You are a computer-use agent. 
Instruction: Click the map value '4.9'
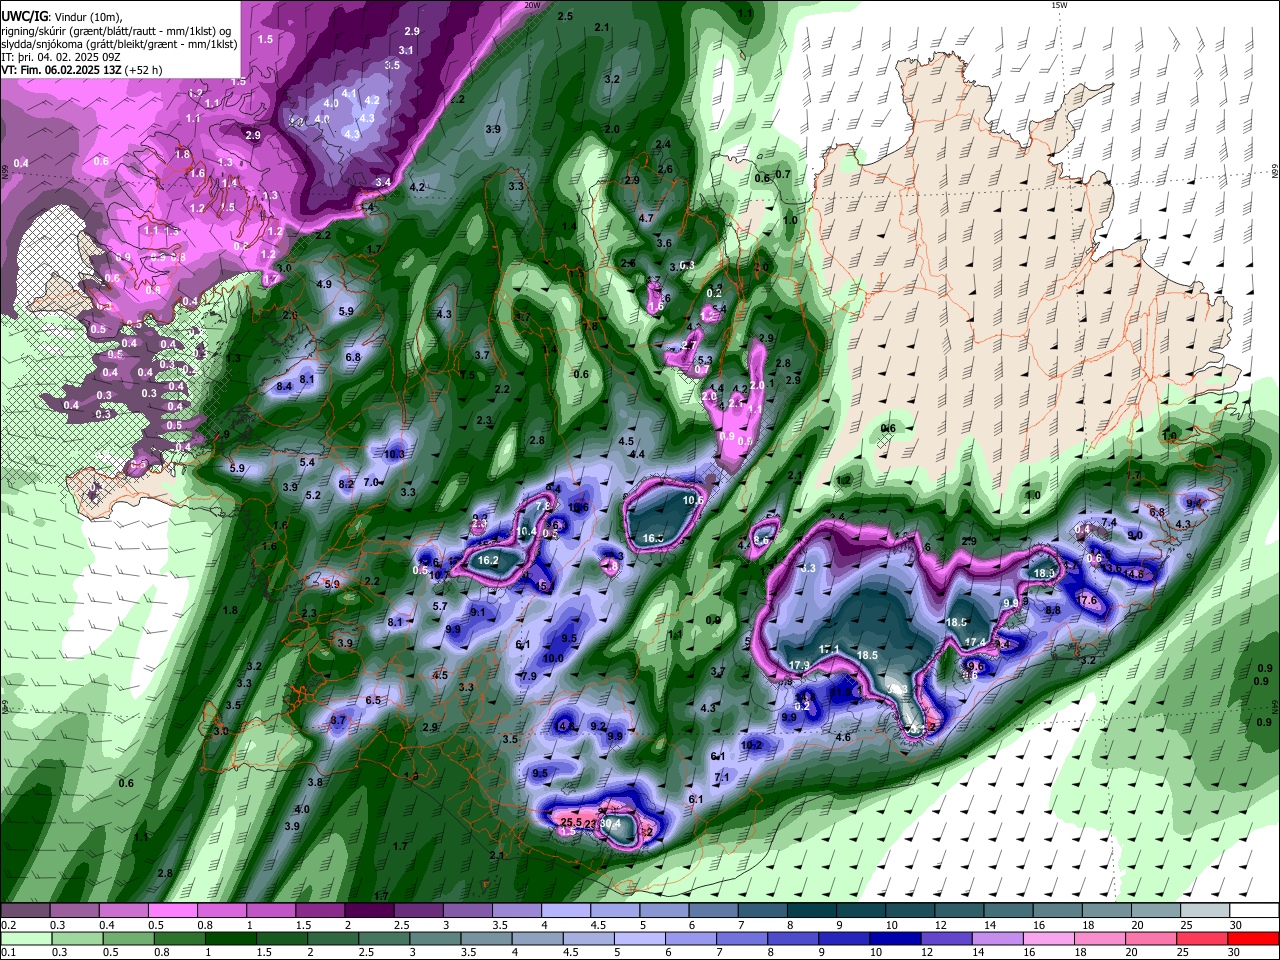coord(323,284)
